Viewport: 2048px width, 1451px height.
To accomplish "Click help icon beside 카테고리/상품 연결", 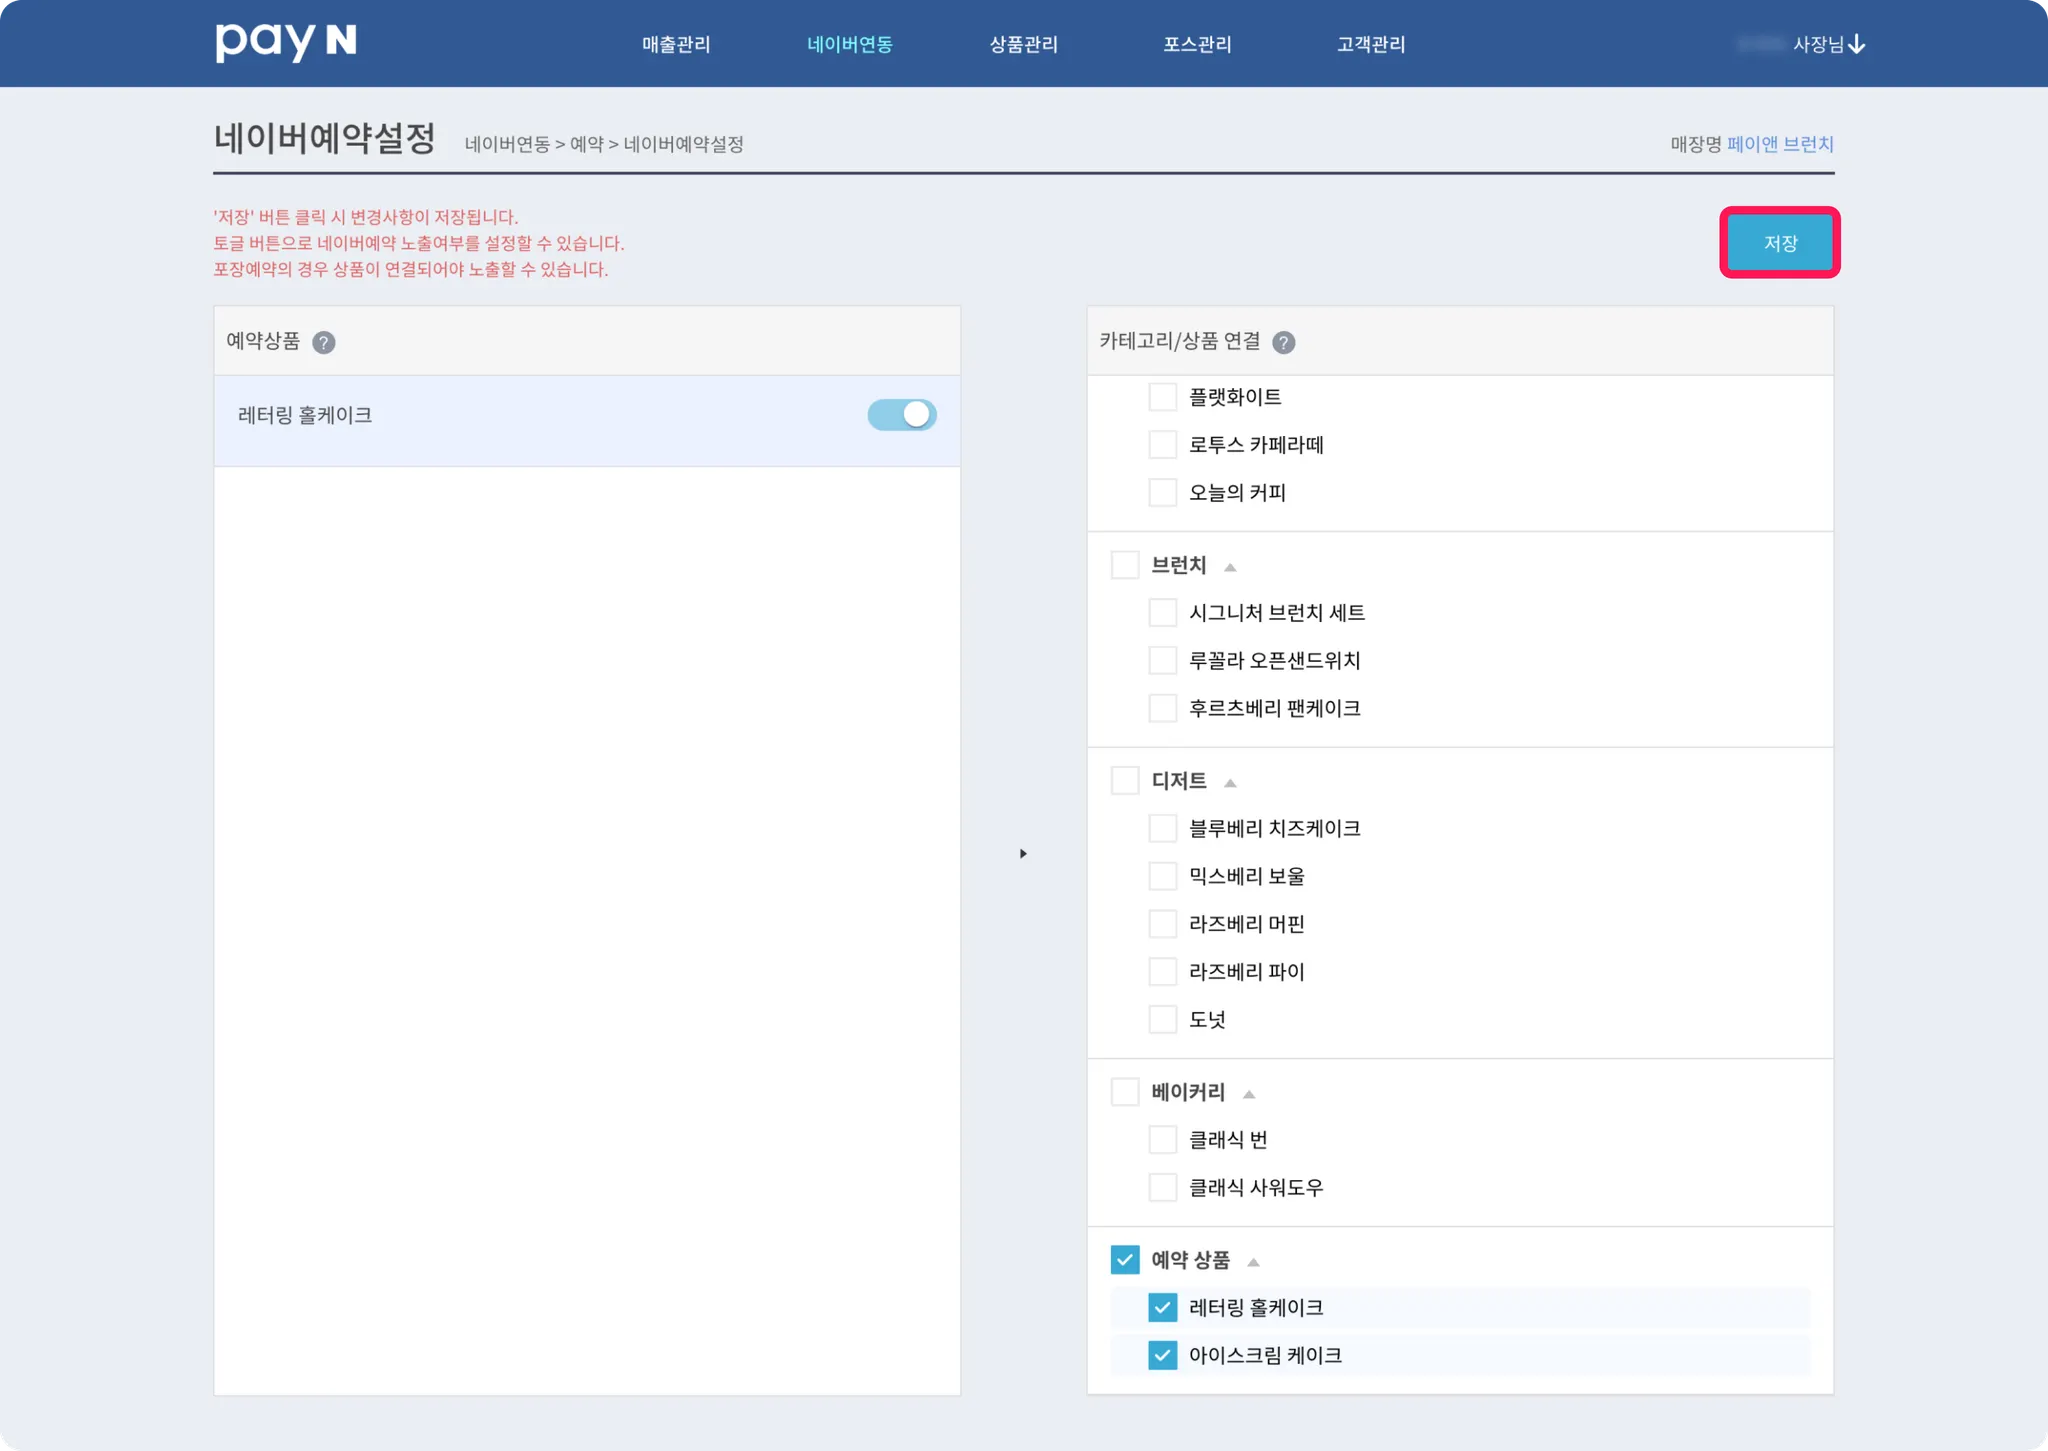I will [x=1283, y=342].
